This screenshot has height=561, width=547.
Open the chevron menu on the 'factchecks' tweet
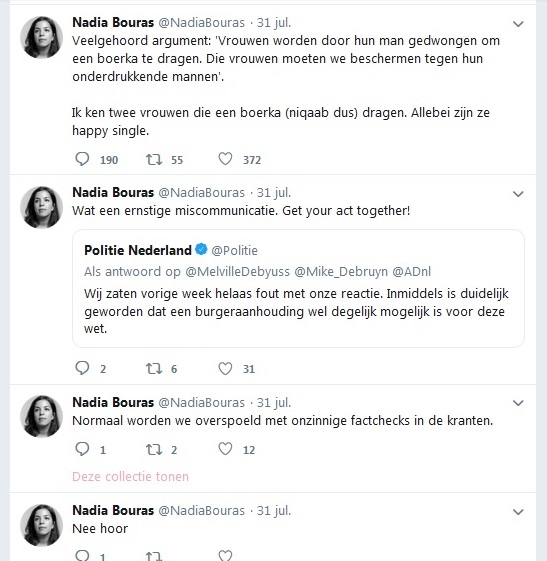pos(518,403)
